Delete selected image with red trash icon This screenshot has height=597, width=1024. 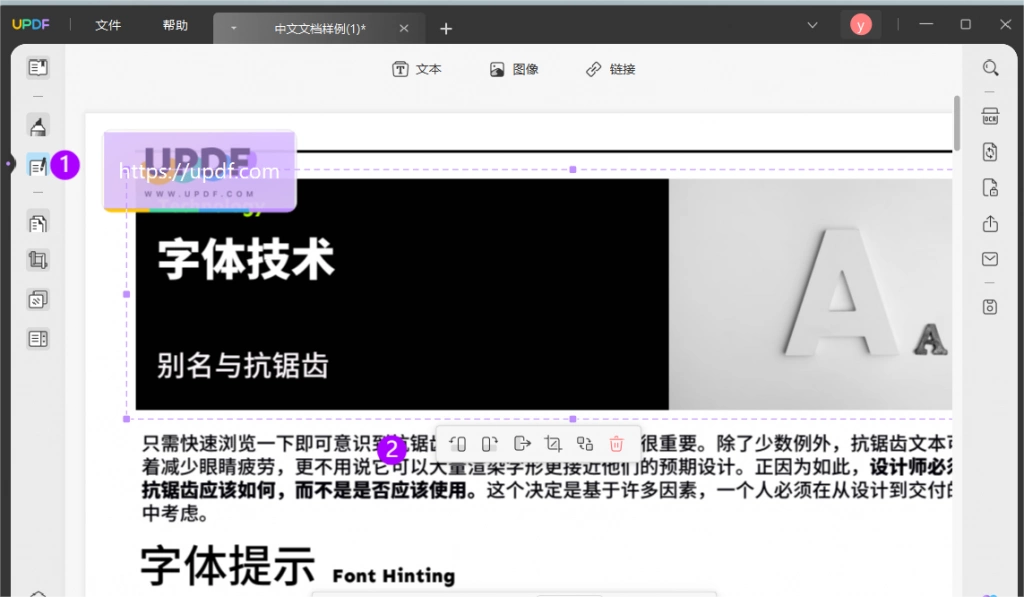(616, 444)
